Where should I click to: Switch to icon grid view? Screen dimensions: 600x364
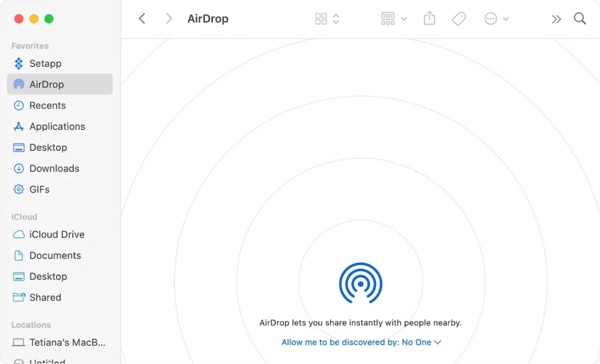(x=321, y=19)
